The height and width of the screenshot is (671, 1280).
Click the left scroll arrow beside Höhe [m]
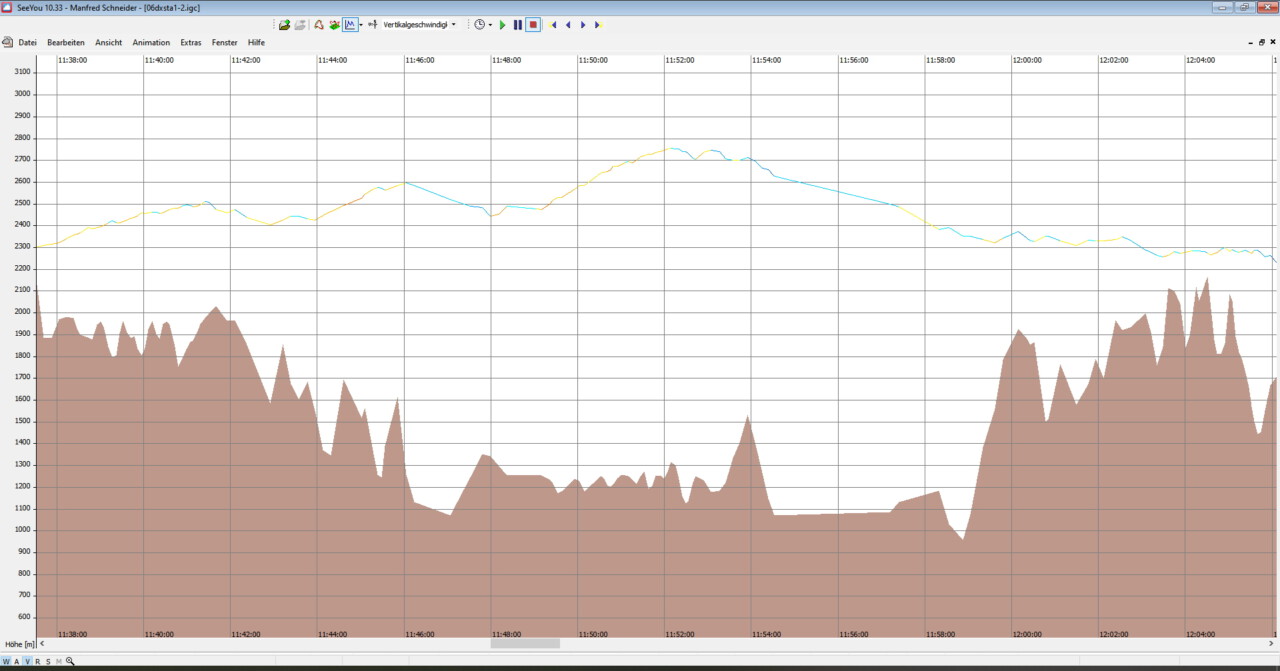44,643
